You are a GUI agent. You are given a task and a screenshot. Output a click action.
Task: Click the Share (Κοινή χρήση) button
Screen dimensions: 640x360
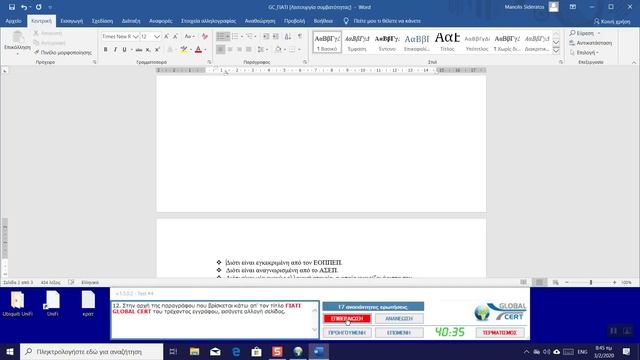(x=612, y=21)
